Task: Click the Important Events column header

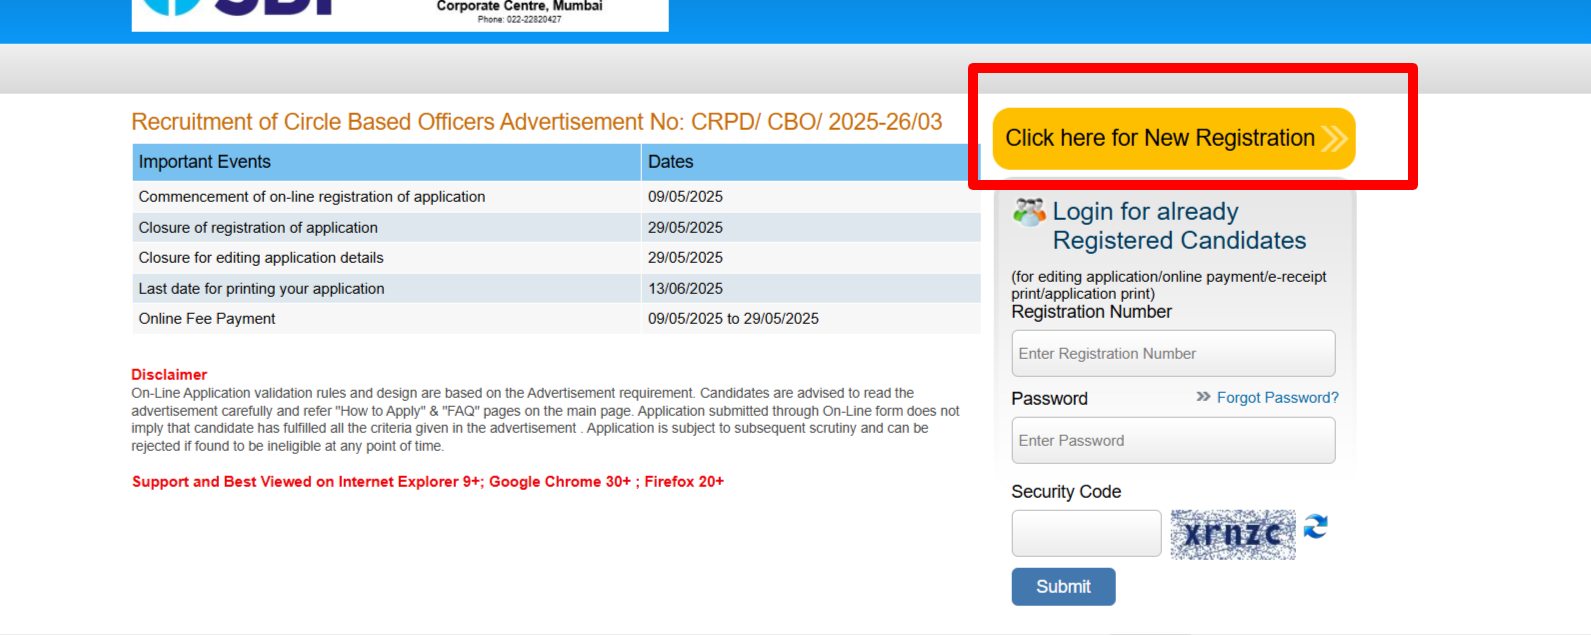Action: (x=385, y=162)
